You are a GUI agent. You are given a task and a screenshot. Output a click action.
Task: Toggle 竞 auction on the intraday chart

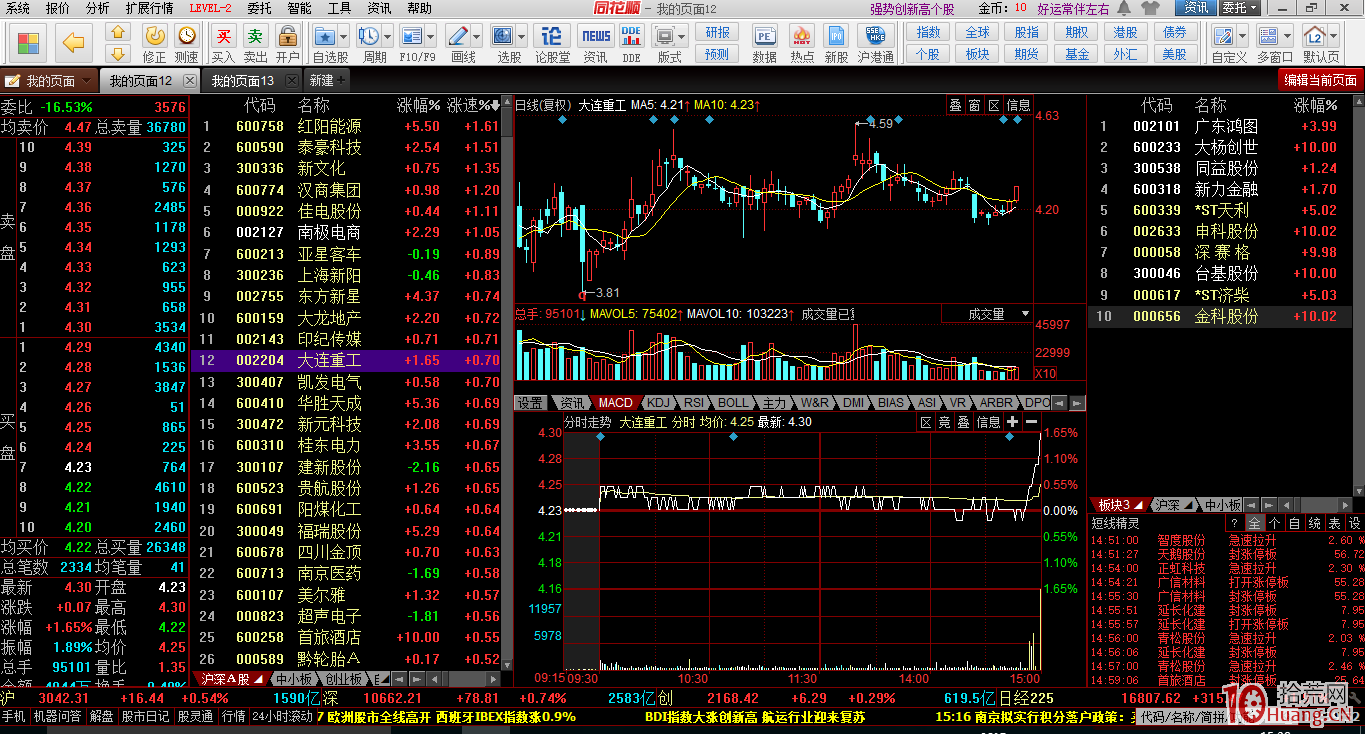click(944, 422)
